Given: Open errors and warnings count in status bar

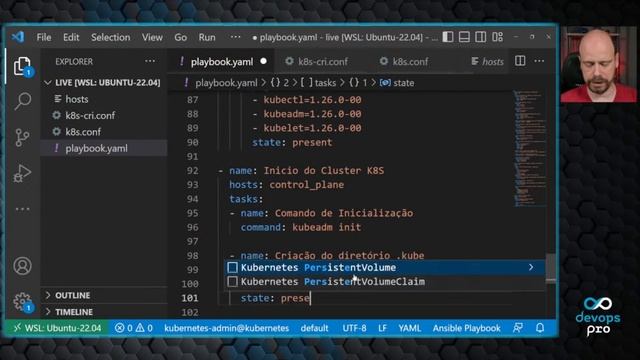Looking at the screenshot, I should 133,328.
